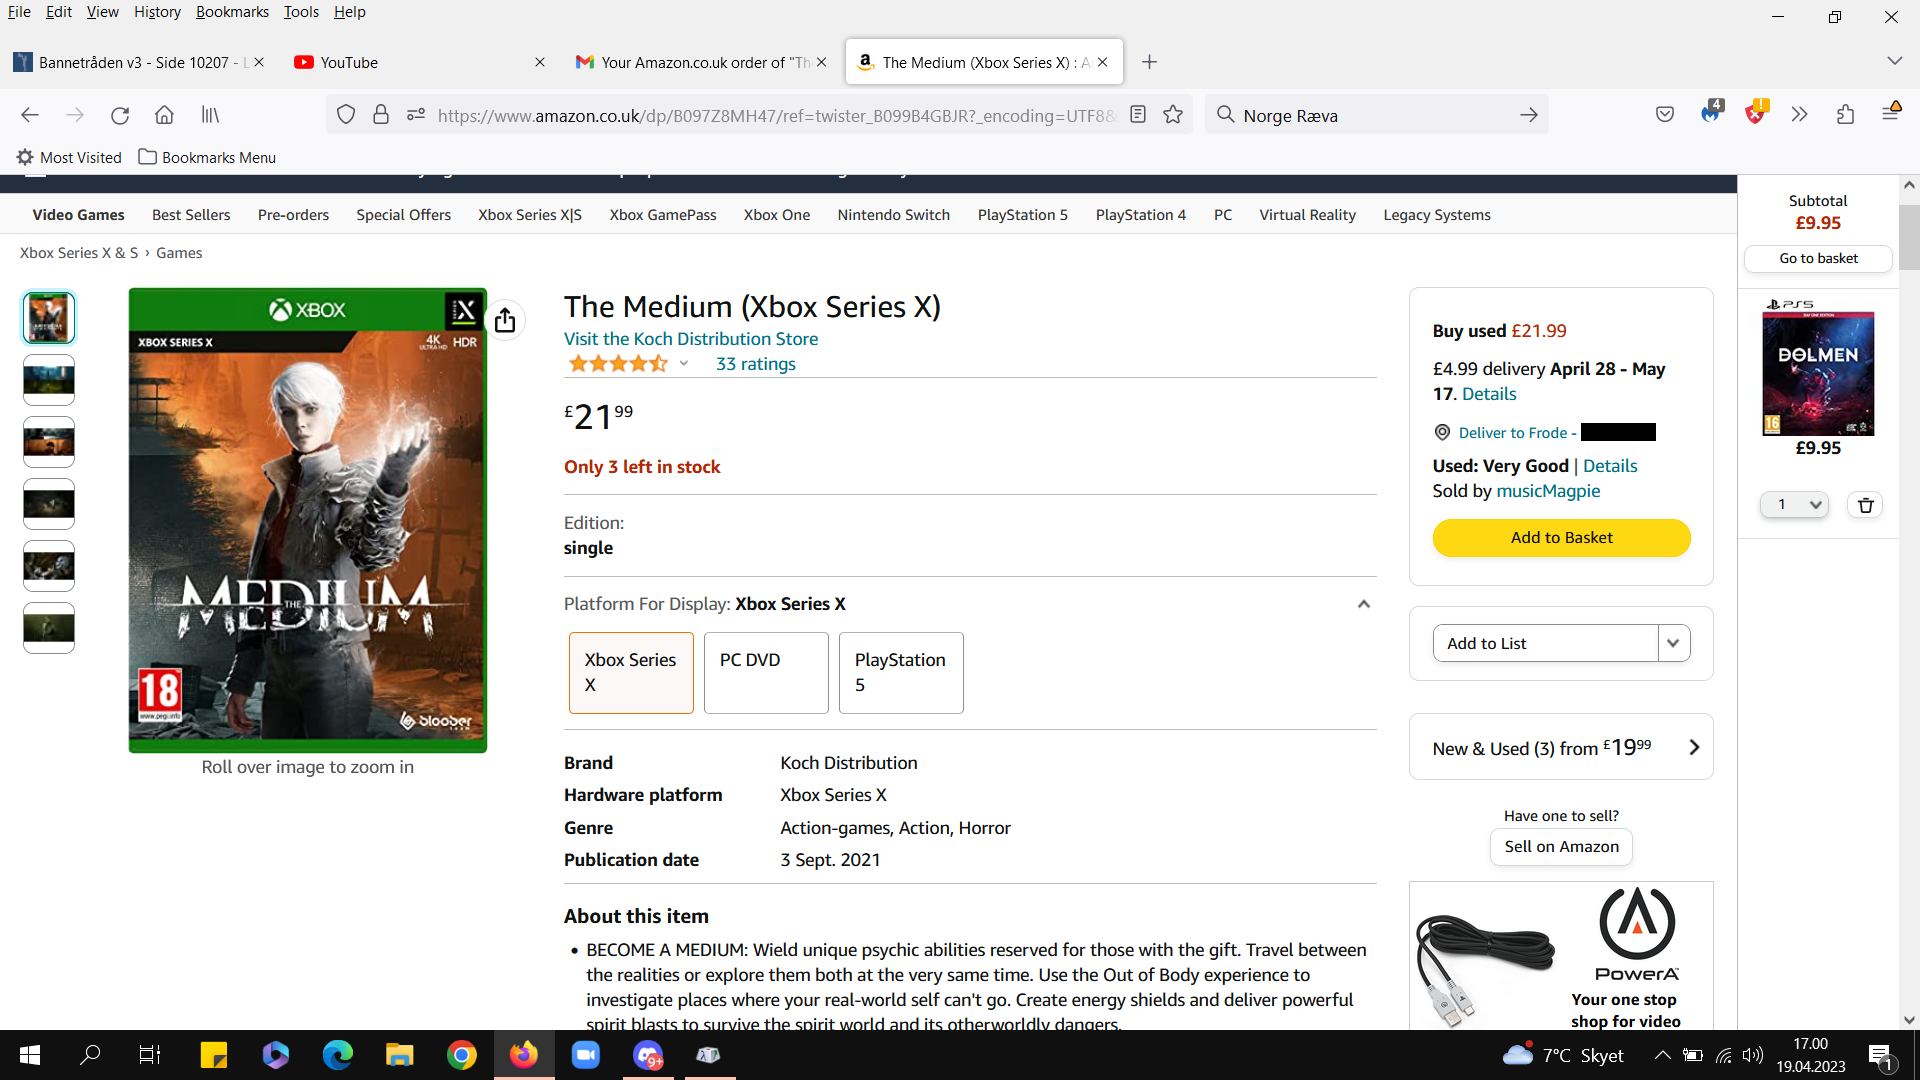The width and height of the screenshot is (1920, 1080).
Task: Collapse the Platform For Display section
Action: coord(1363,604)
